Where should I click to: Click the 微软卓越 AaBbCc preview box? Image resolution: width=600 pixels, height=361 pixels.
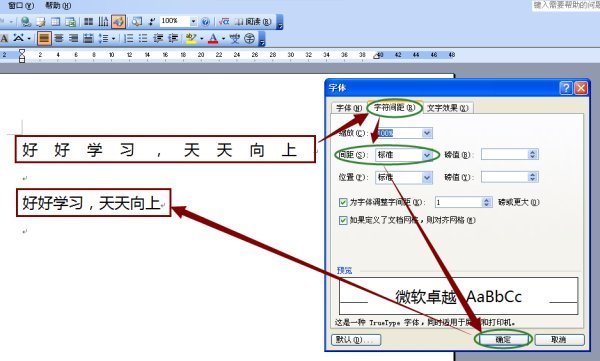(458, 296)
